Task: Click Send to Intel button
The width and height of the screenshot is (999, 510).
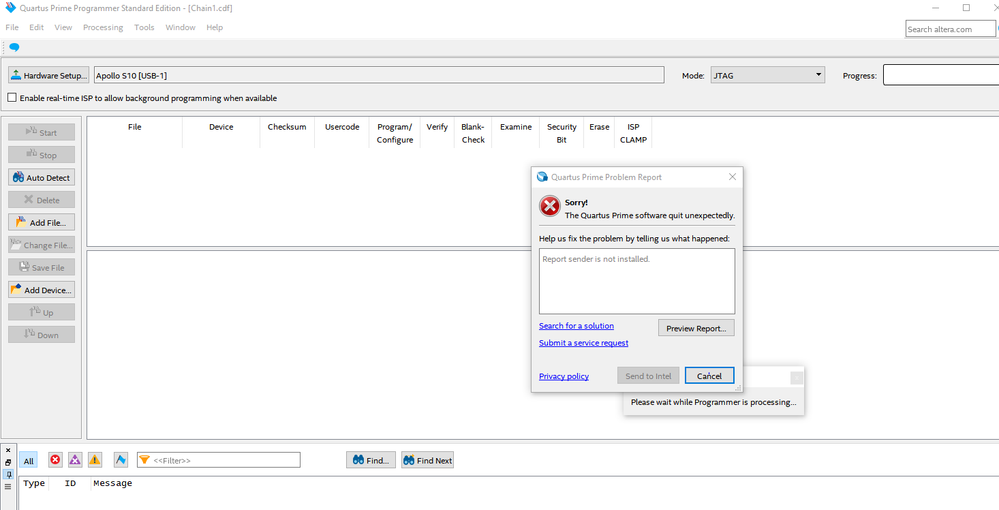Action: tap(648, 375)
